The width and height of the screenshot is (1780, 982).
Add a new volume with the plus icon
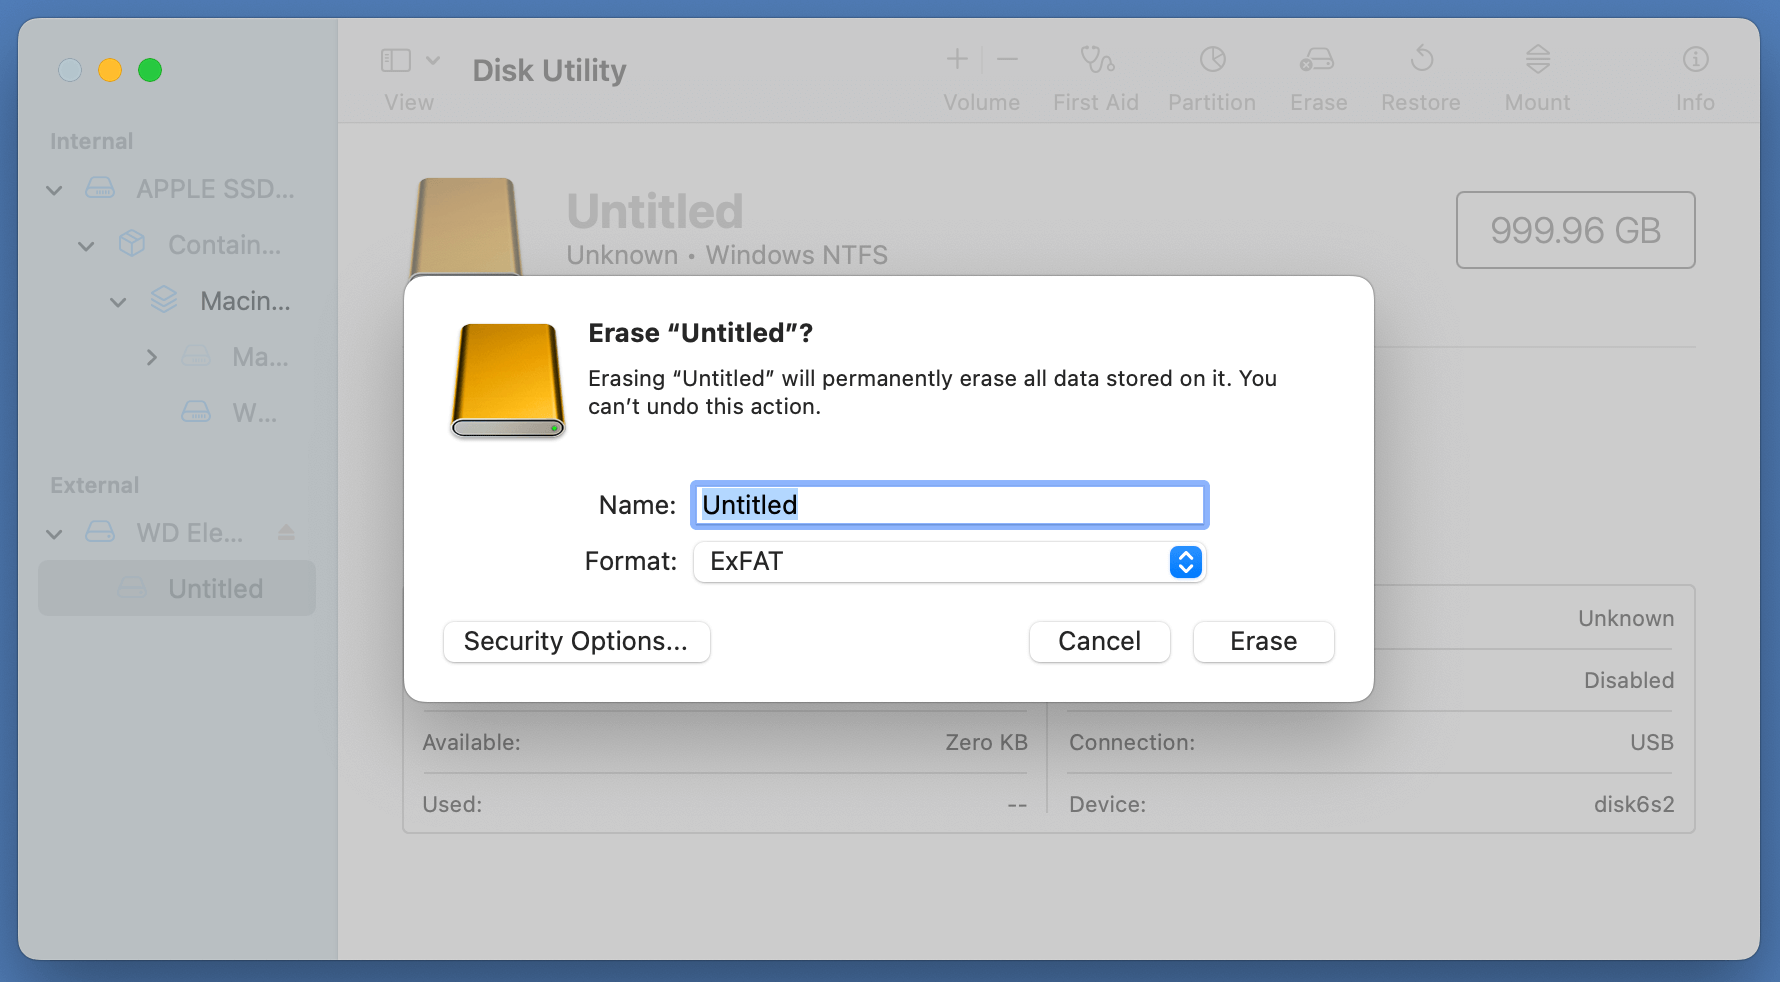[956, 60]
